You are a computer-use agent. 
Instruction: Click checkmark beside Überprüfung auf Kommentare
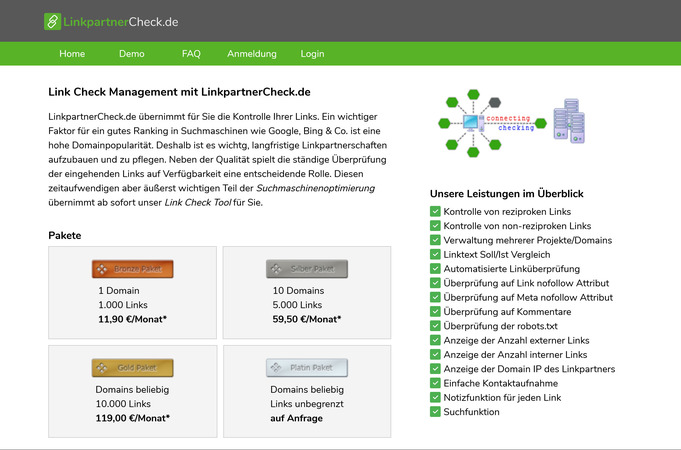[x=435, y=312]
